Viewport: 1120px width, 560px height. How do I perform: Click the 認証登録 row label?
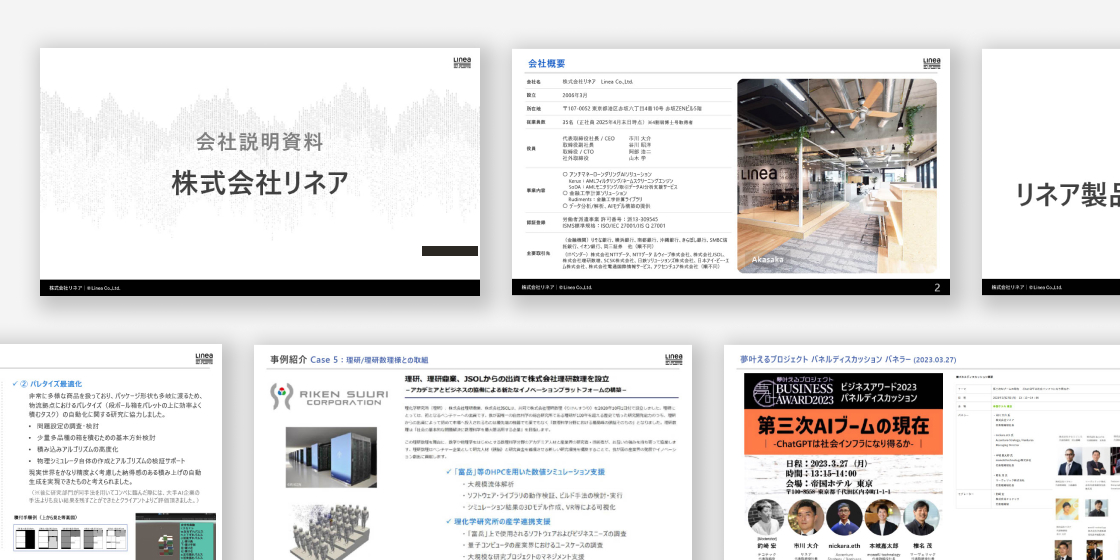536,222
